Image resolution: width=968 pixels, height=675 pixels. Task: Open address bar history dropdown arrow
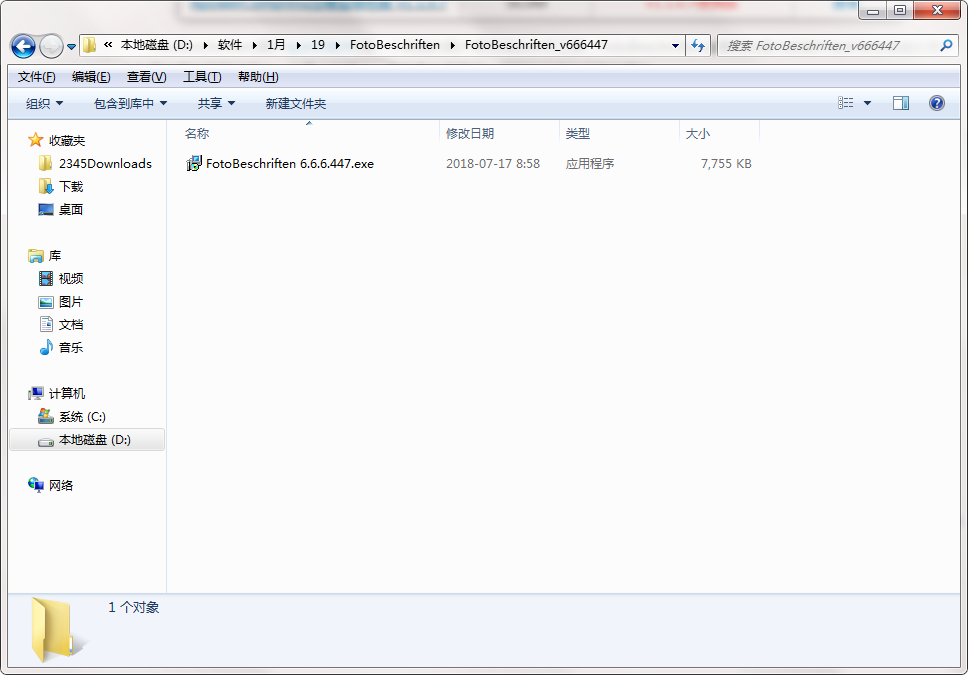point(675,46)
